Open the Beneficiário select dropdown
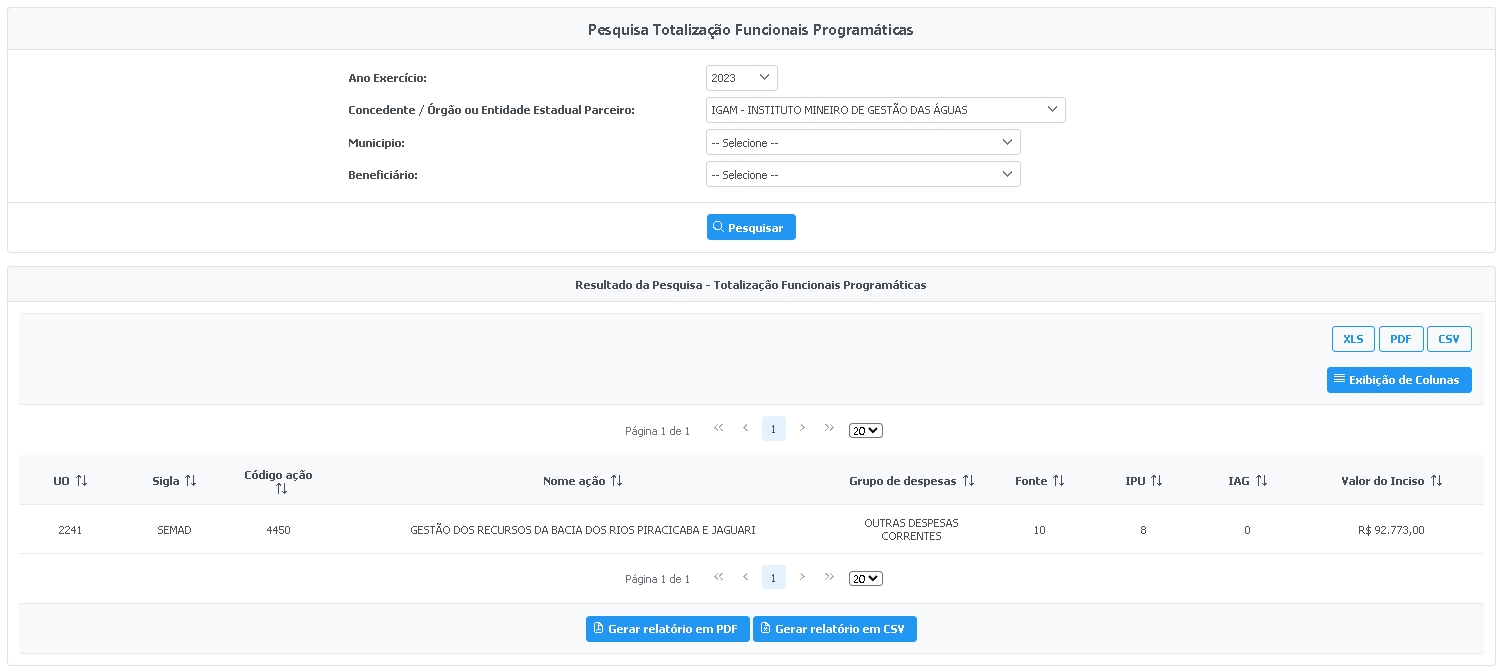1502x672 pixels. tap(862, 175)
